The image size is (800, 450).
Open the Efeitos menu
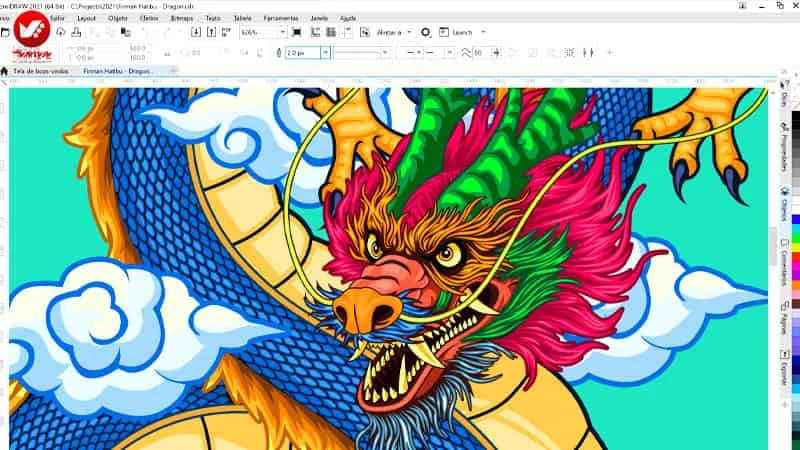pos(149,18)
